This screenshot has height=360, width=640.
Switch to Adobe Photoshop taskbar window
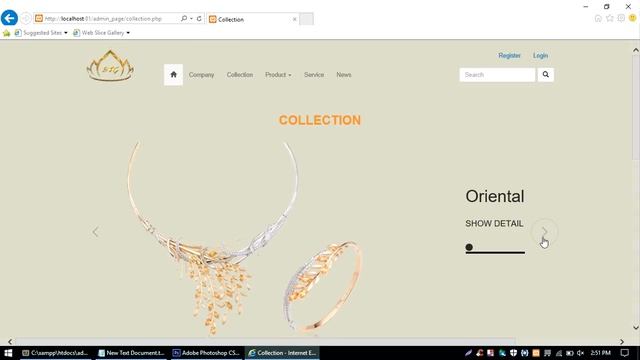[206, 353]
